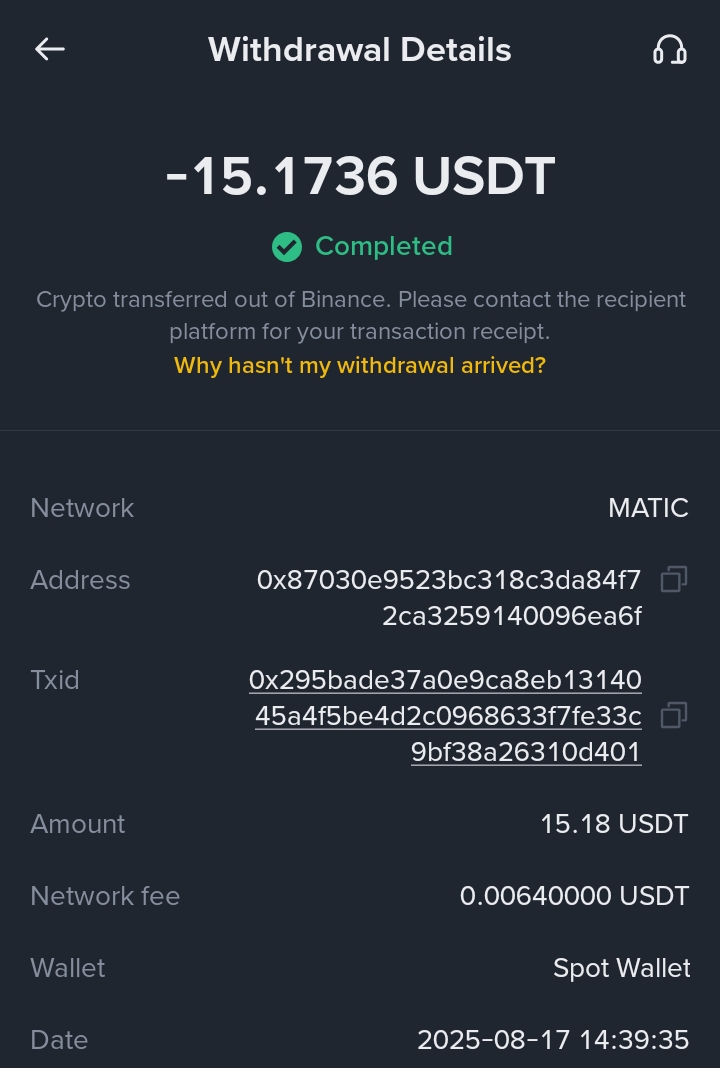Tap the 2025-08-17 14:39:35 date value

(553, 1040)
